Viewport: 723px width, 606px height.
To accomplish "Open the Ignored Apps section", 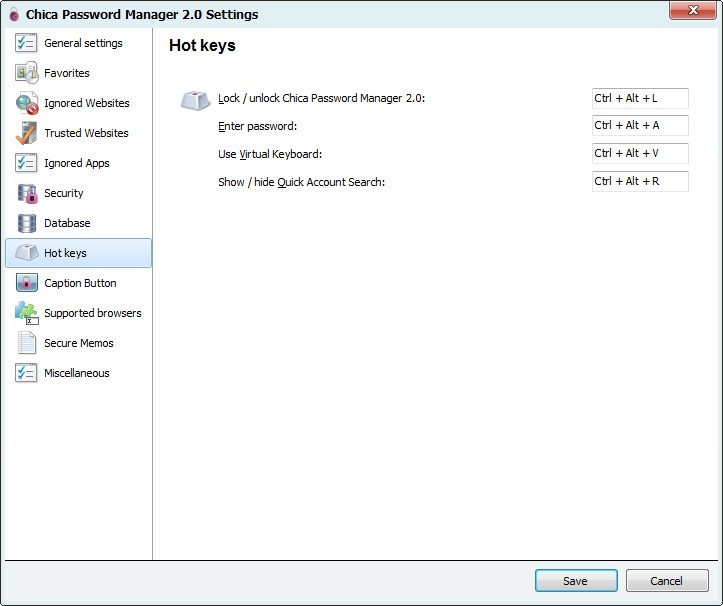I will 77,163.
